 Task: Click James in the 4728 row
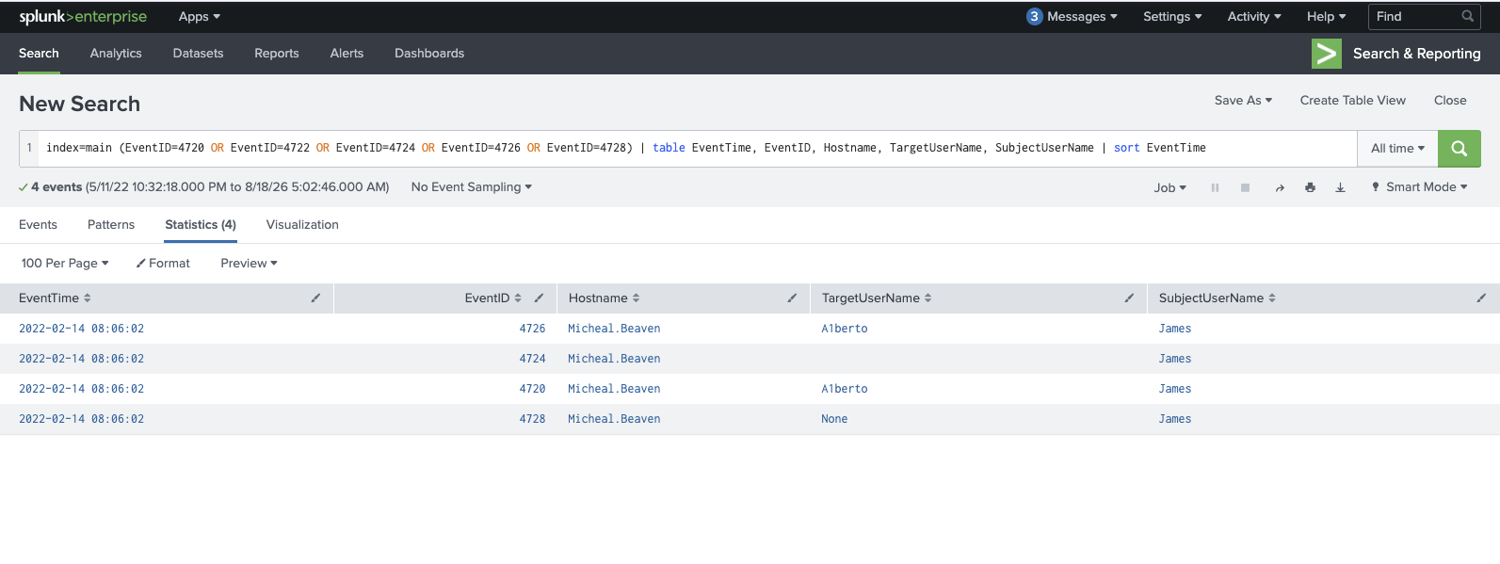pyautogui.click(x=1175, y=419)
